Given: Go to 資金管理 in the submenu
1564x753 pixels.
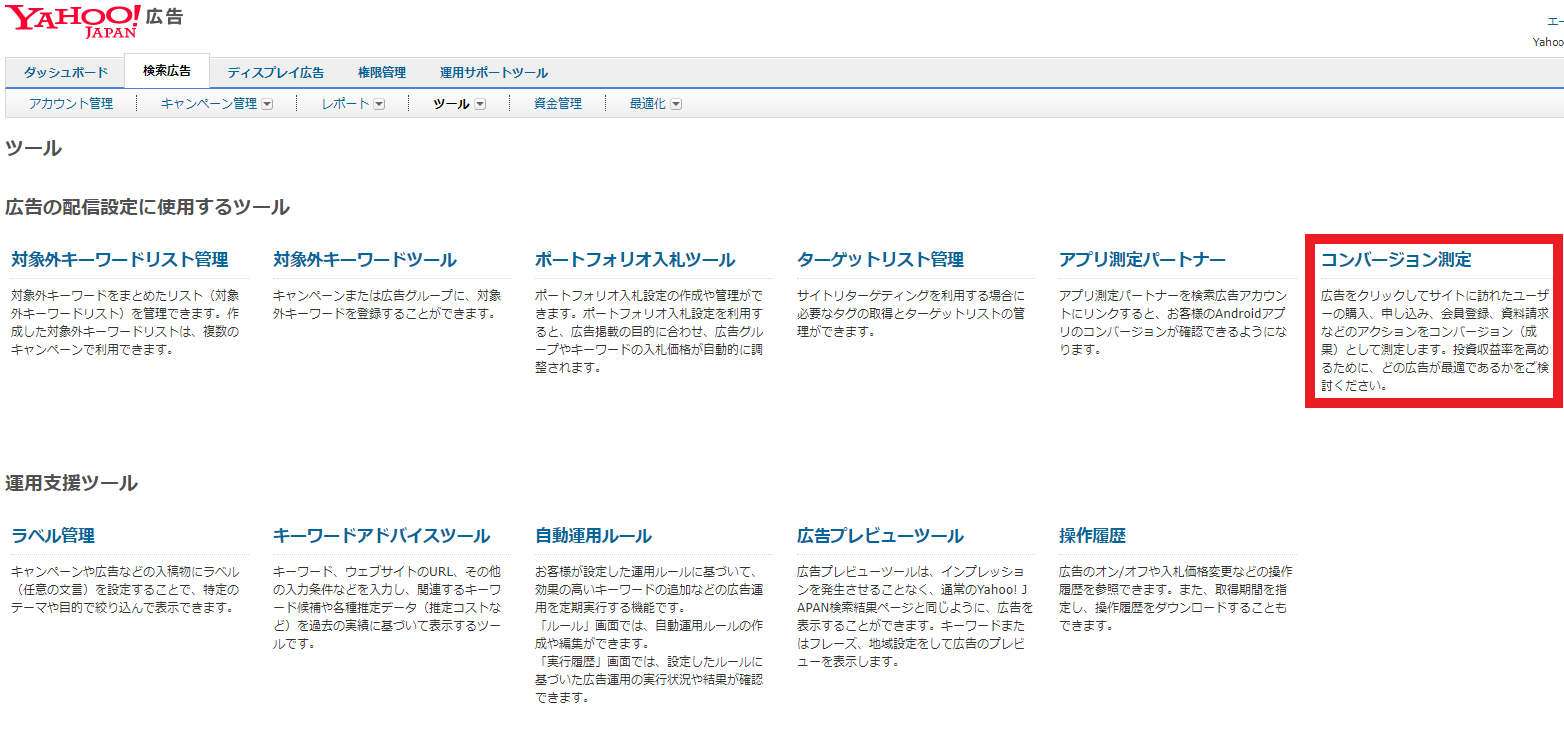Looking at the screenshot, I should click(558, 104).
